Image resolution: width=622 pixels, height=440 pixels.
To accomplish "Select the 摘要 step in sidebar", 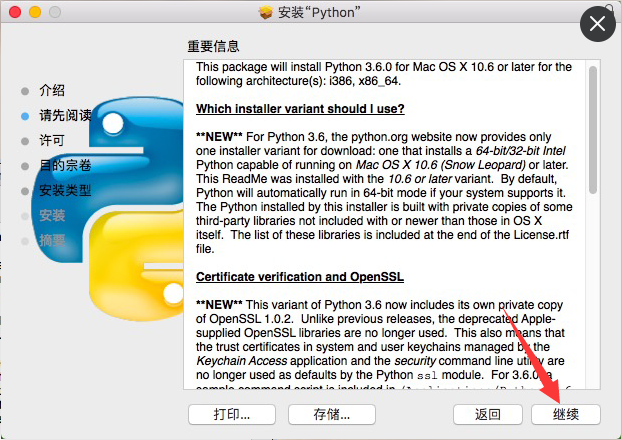I will point(52,240).
